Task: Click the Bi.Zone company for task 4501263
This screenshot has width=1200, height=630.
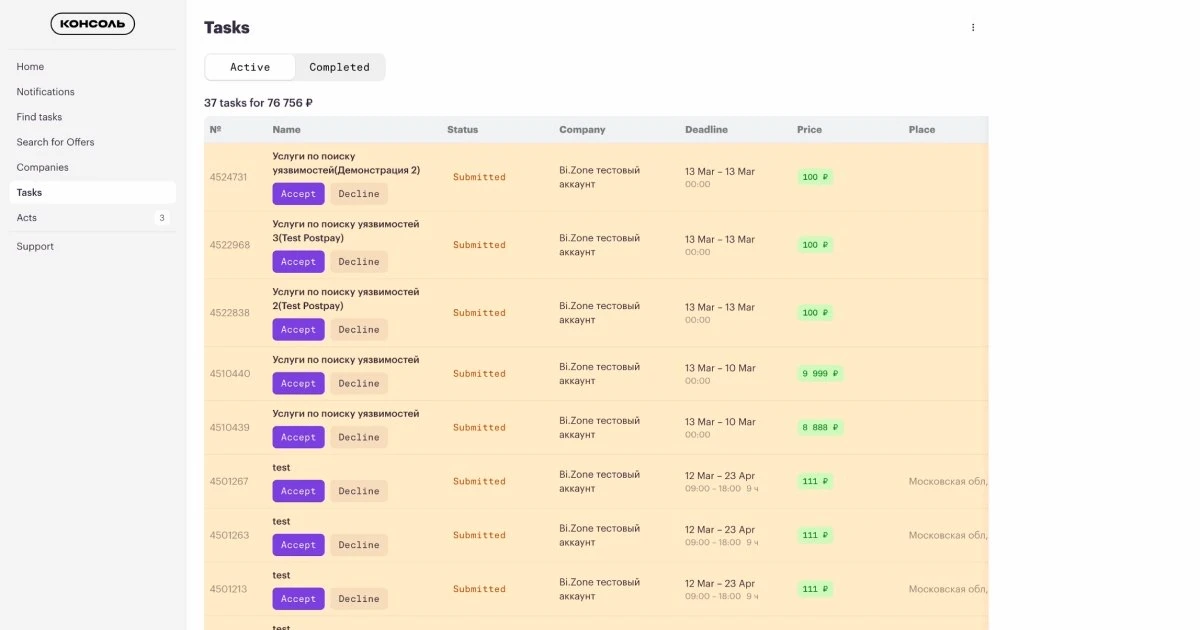Action: point(599,535)
